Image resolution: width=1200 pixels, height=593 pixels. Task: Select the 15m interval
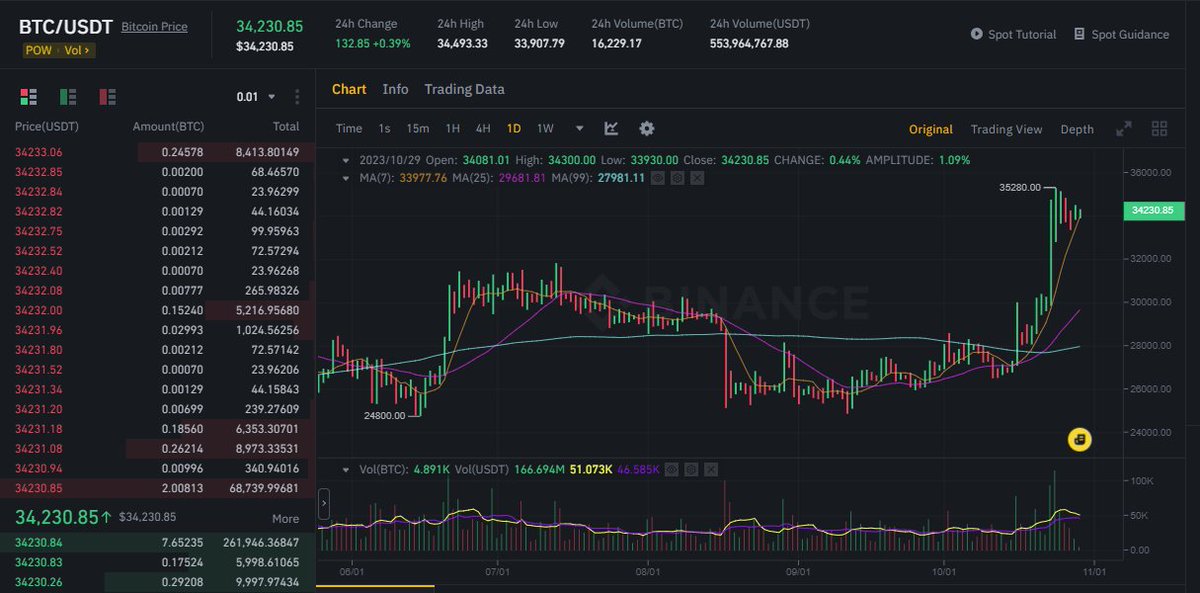(x=417, y=128)
